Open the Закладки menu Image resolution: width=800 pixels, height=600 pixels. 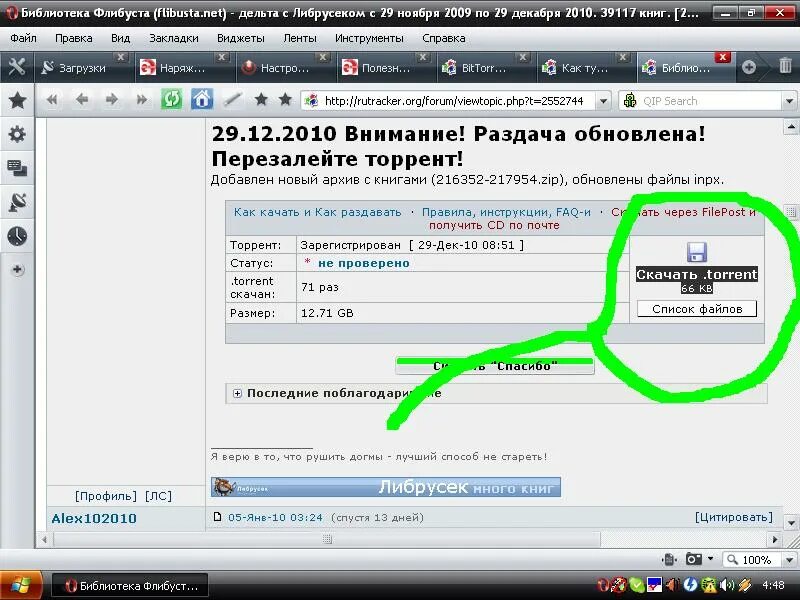tap(173, 38)
